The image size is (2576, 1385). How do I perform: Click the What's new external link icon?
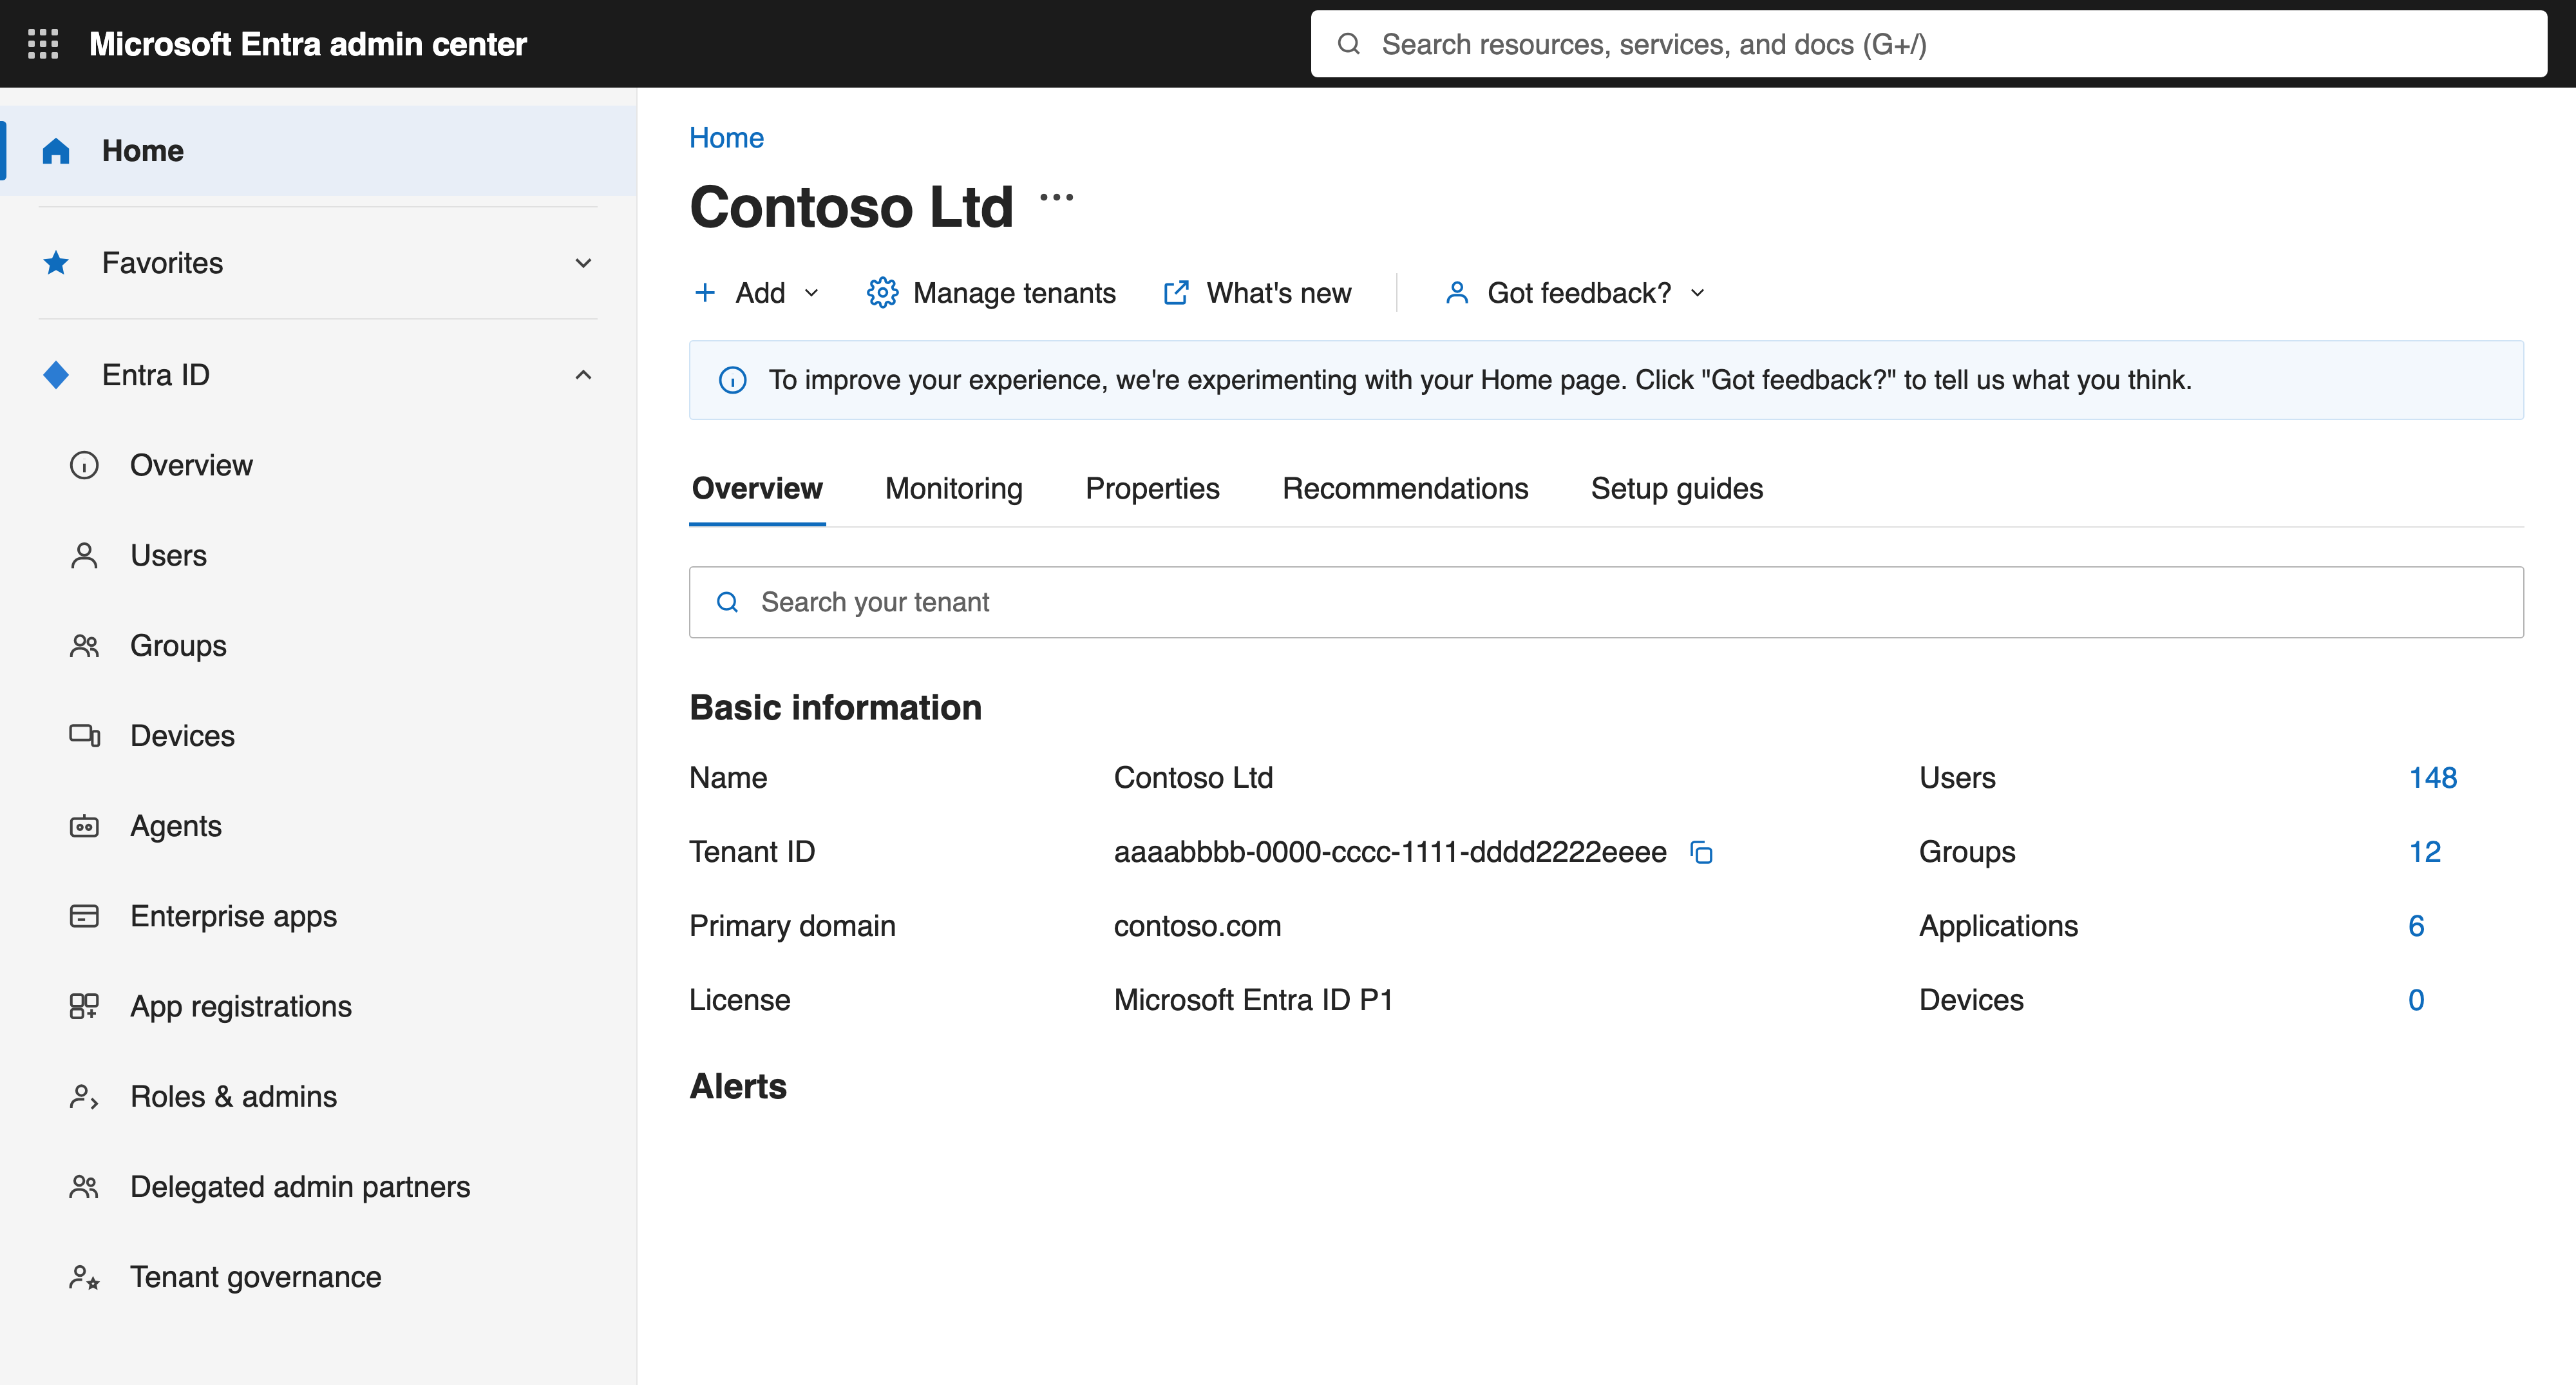click(1176, 293)
